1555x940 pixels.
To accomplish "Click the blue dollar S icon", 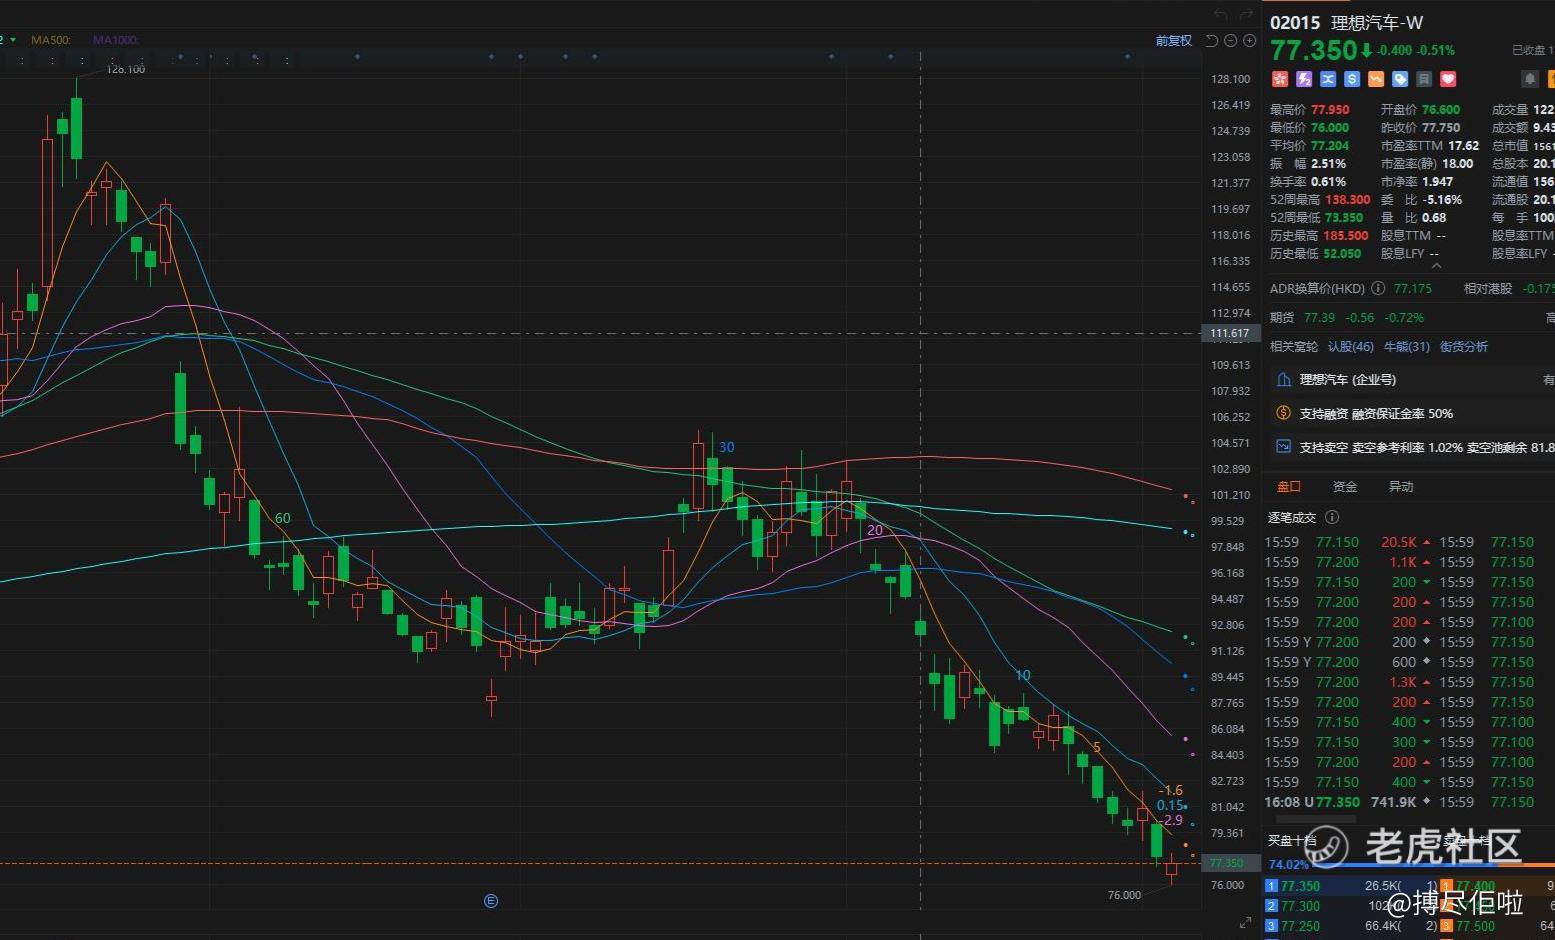I will 1352,79.
